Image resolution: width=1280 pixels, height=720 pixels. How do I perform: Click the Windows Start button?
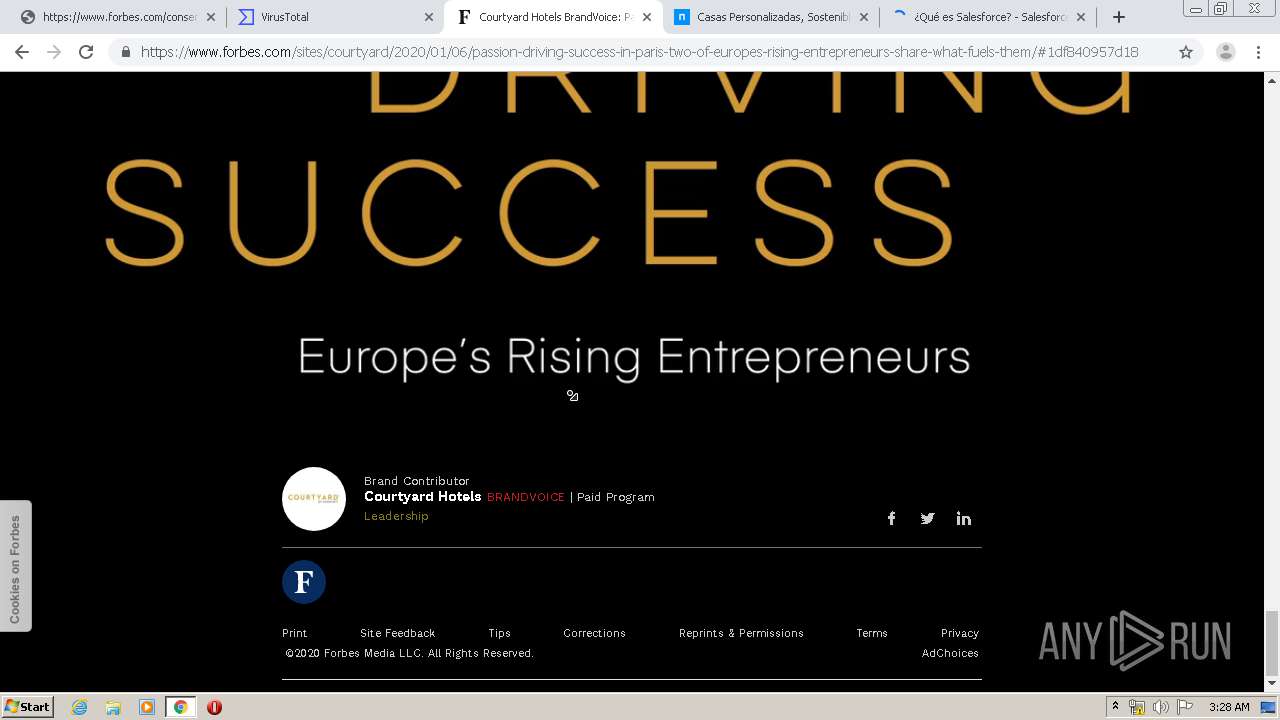click(27, 706)
